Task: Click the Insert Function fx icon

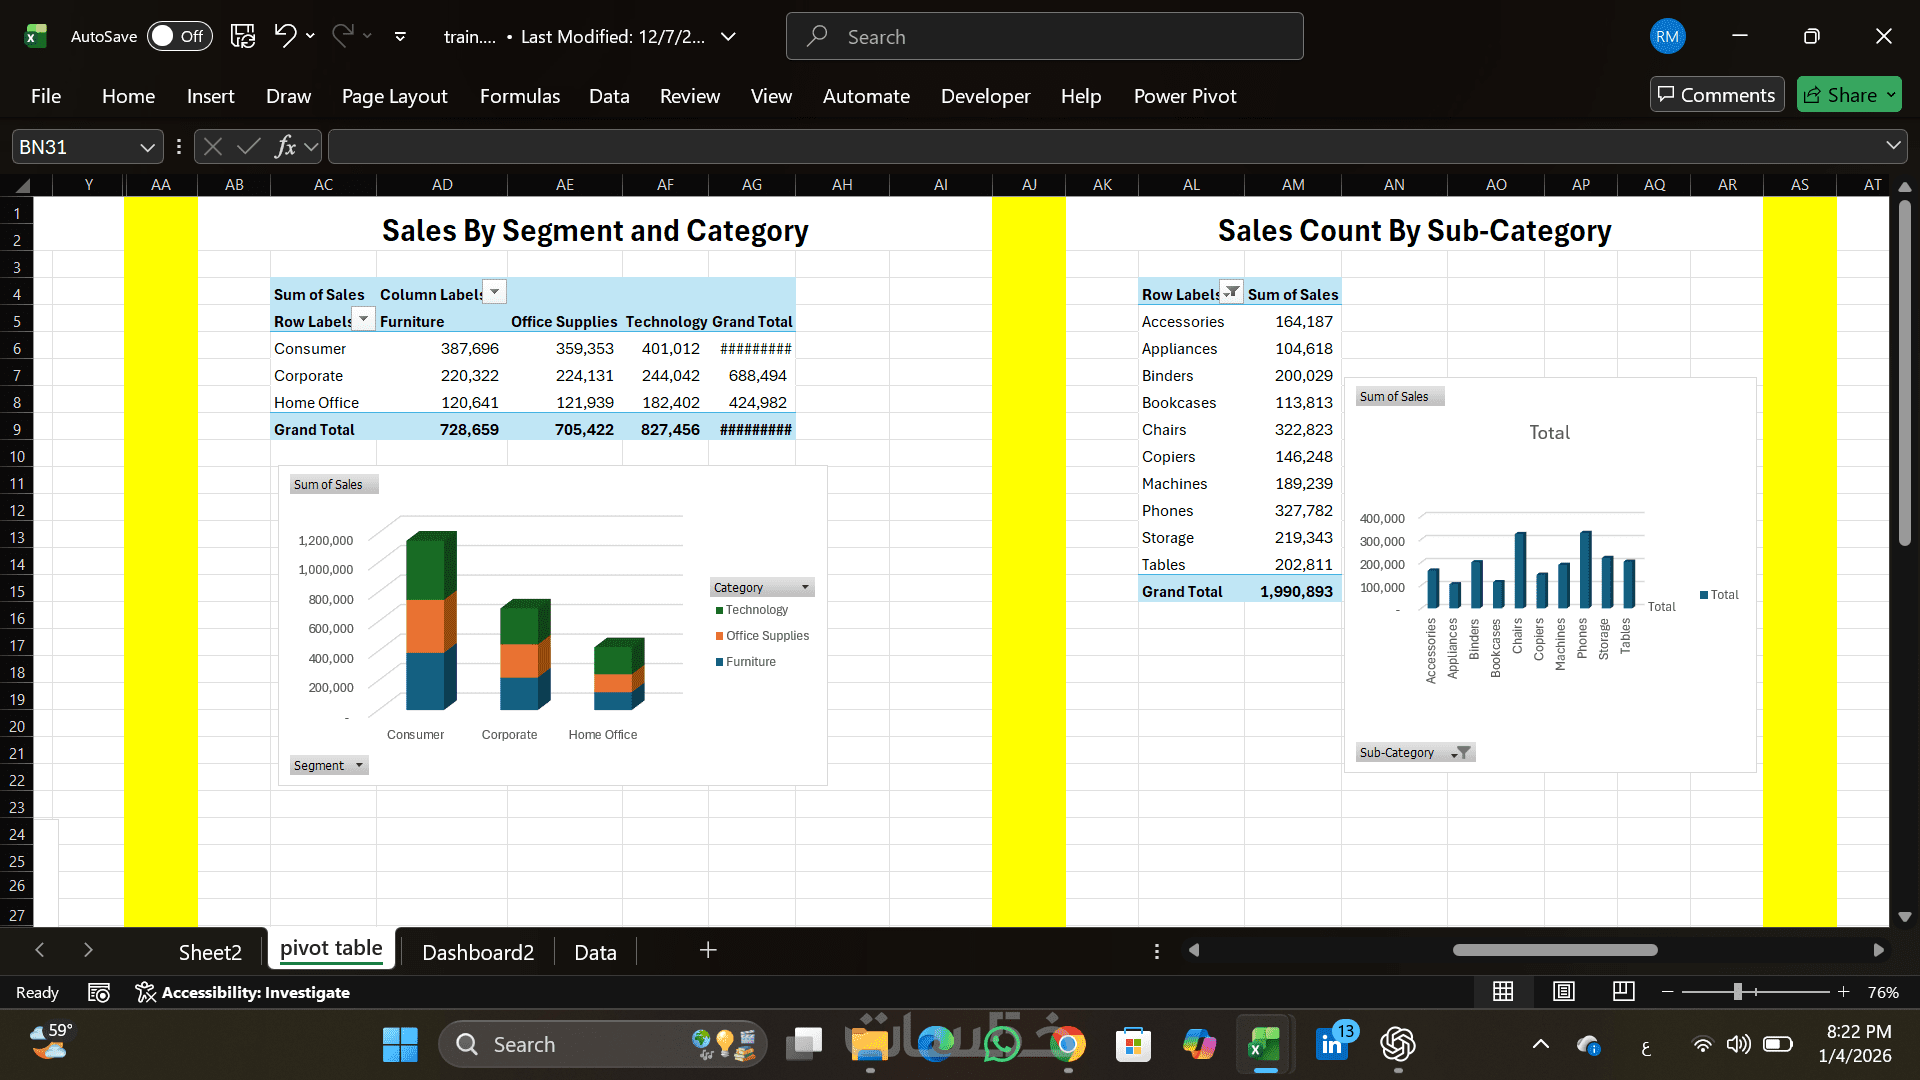Action: (285, 147)
